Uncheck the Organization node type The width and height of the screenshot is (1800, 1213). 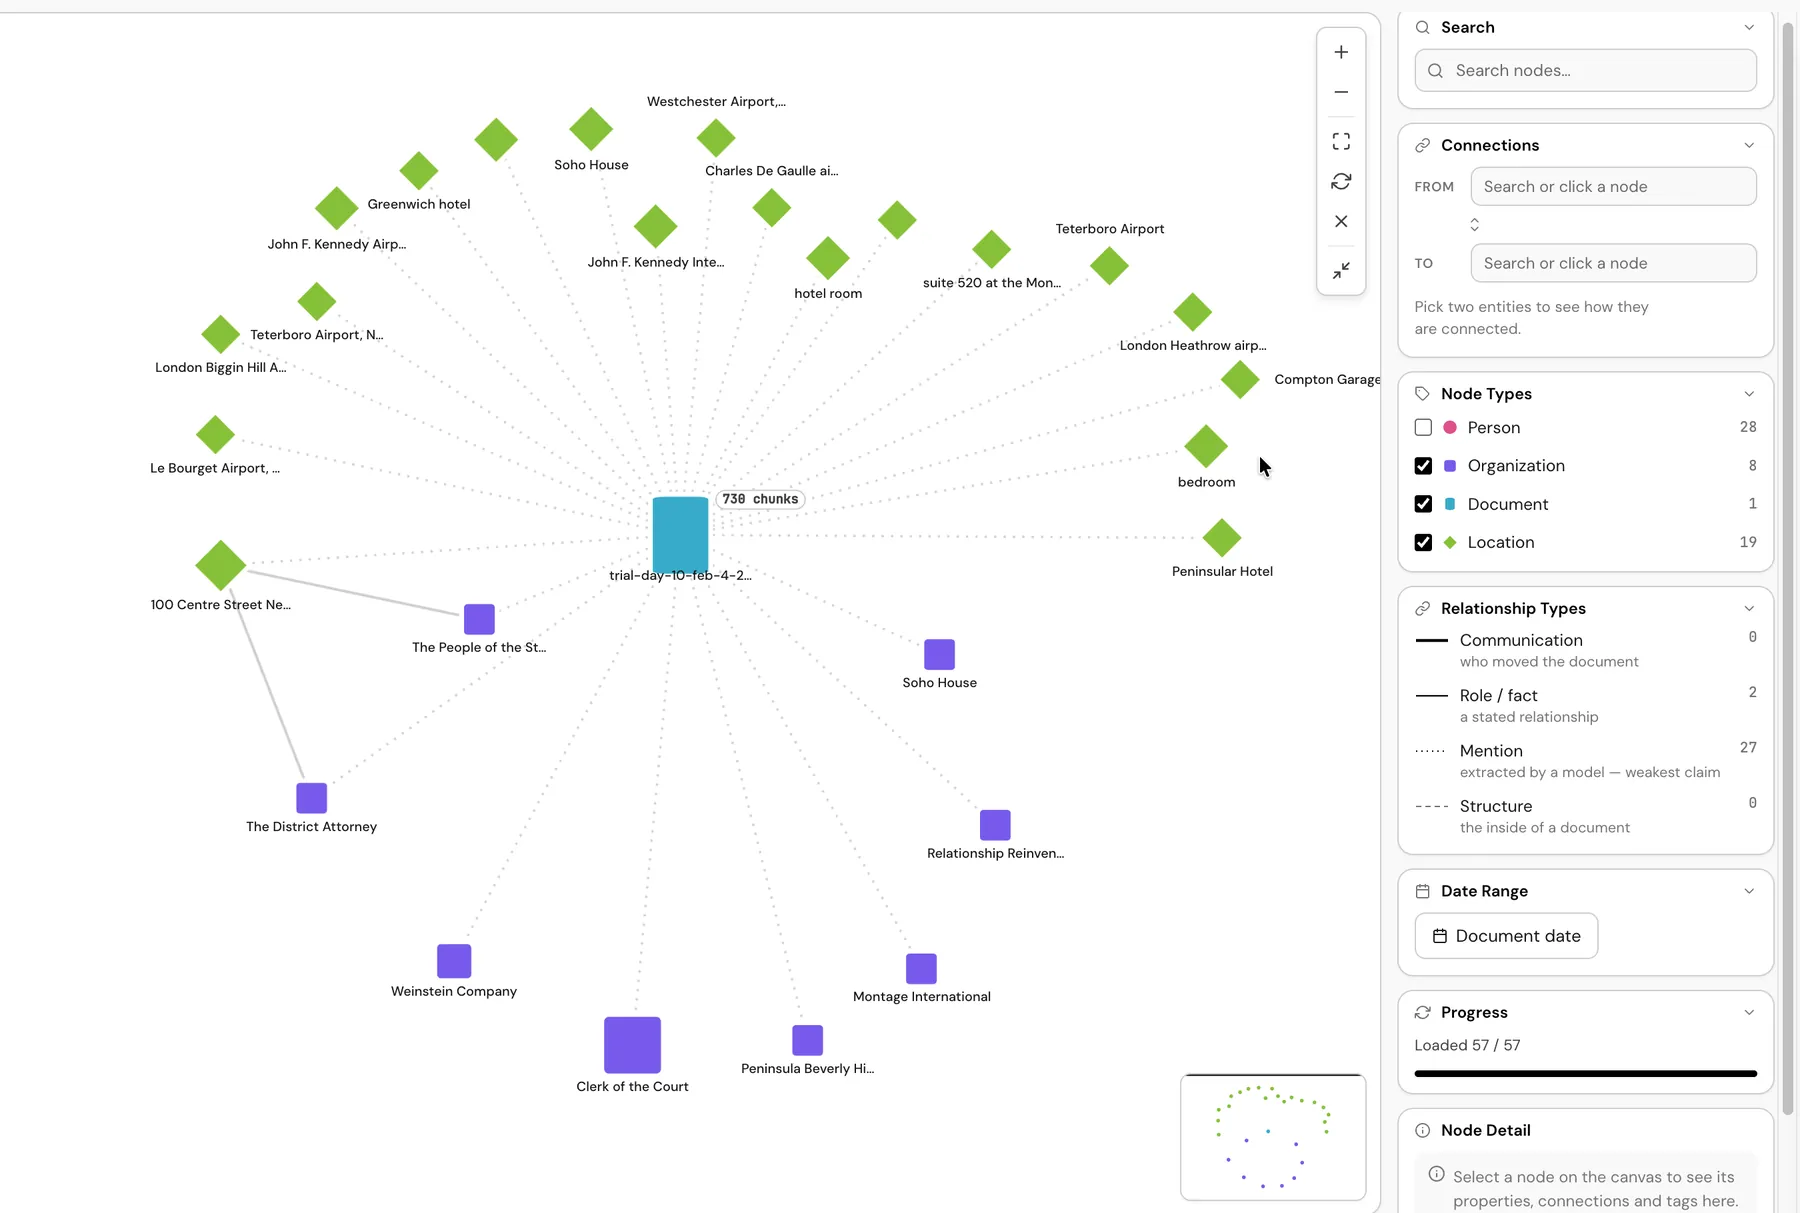[x=1423, y=466]
